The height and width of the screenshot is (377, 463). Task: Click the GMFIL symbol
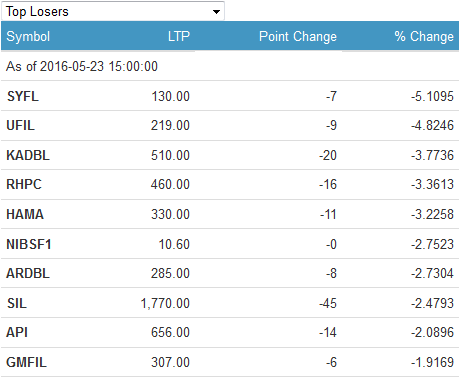coord(27,362)
